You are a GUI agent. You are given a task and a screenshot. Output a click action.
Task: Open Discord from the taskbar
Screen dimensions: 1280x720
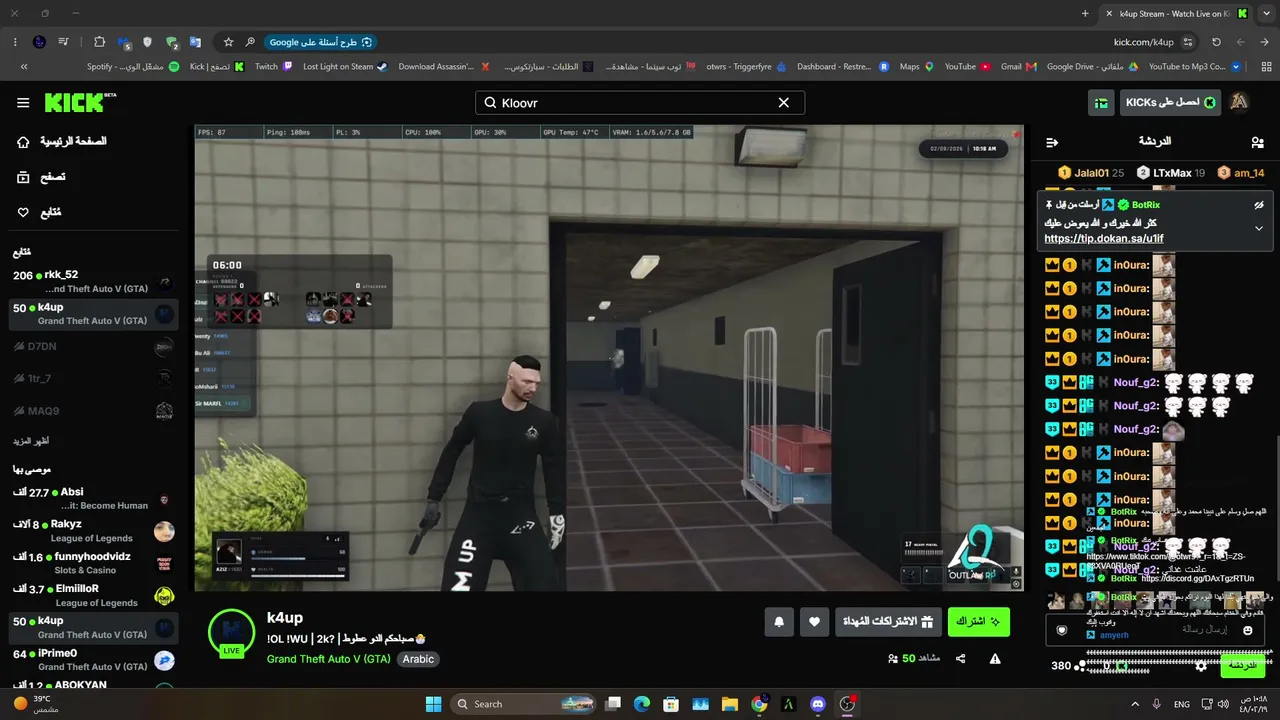point(818,704)
